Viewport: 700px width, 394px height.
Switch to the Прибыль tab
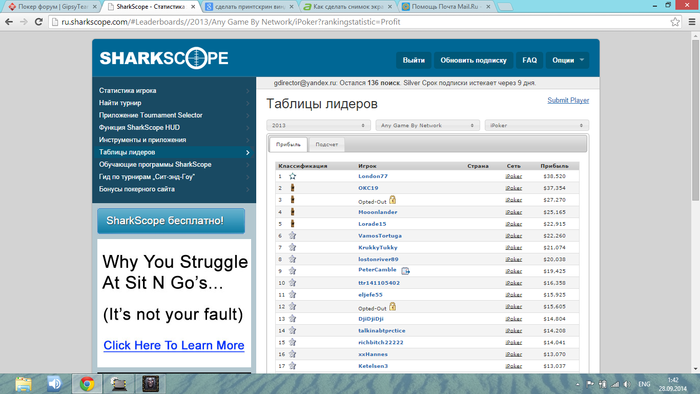point(288,145)
